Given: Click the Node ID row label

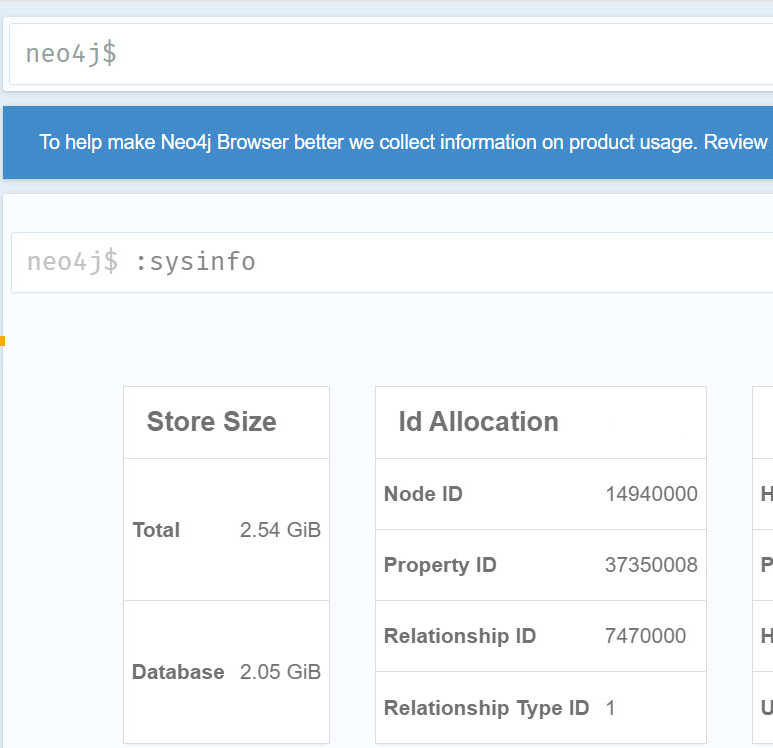Looking at the screenshot, I should [x=423, y=494].
